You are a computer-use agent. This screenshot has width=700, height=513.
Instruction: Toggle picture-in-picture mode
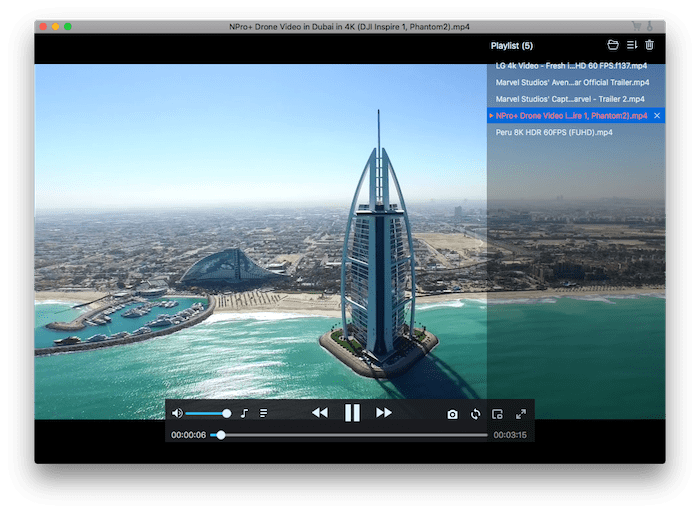pos(498,414)
